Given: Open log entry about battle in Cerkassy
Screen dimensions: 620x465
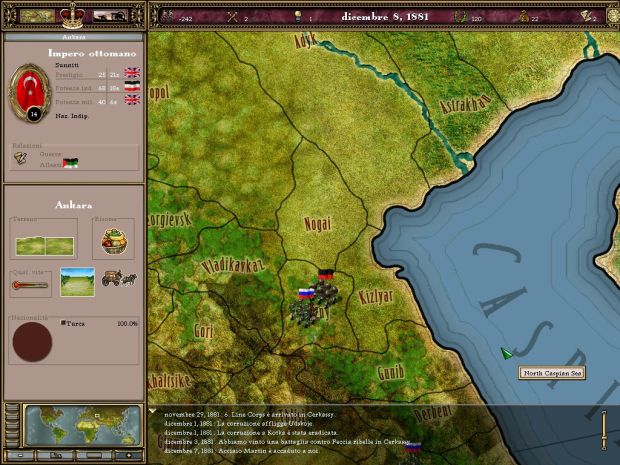Looking at the screenshot, I should 287,442.
